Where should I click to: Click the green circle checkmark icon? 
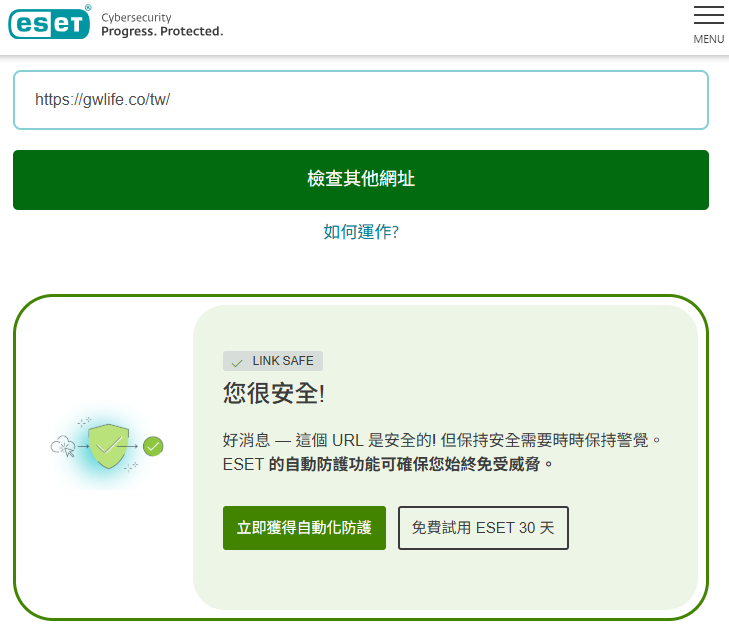click(x=153, y=446)
